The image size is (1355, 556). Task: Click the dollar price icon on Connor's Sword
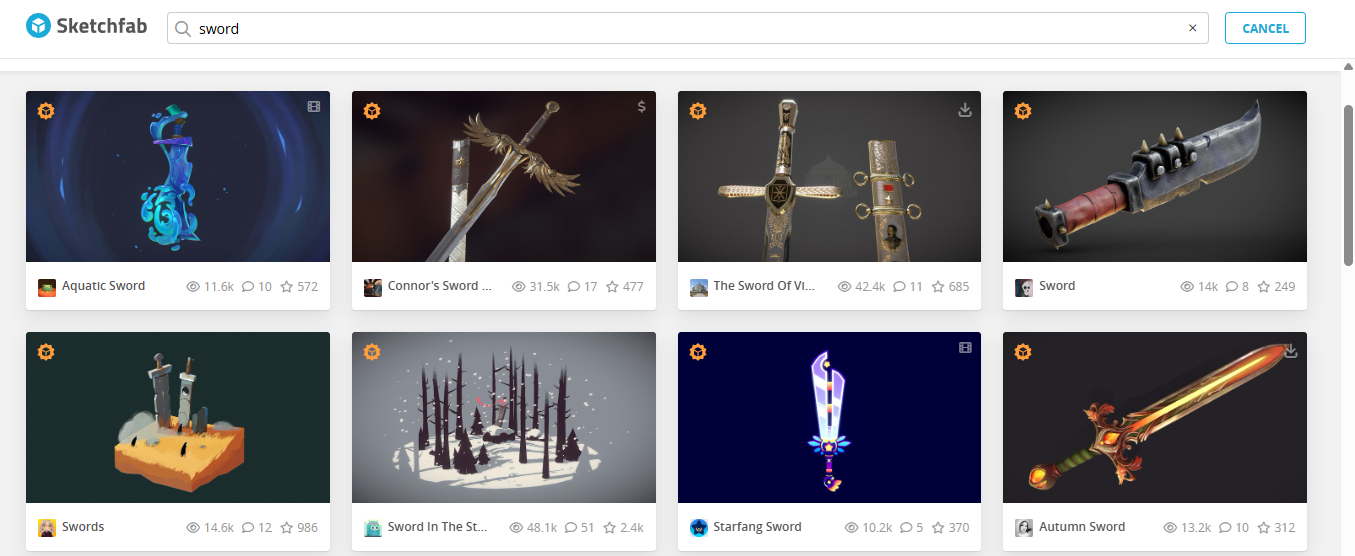click(x=641, y=107)
